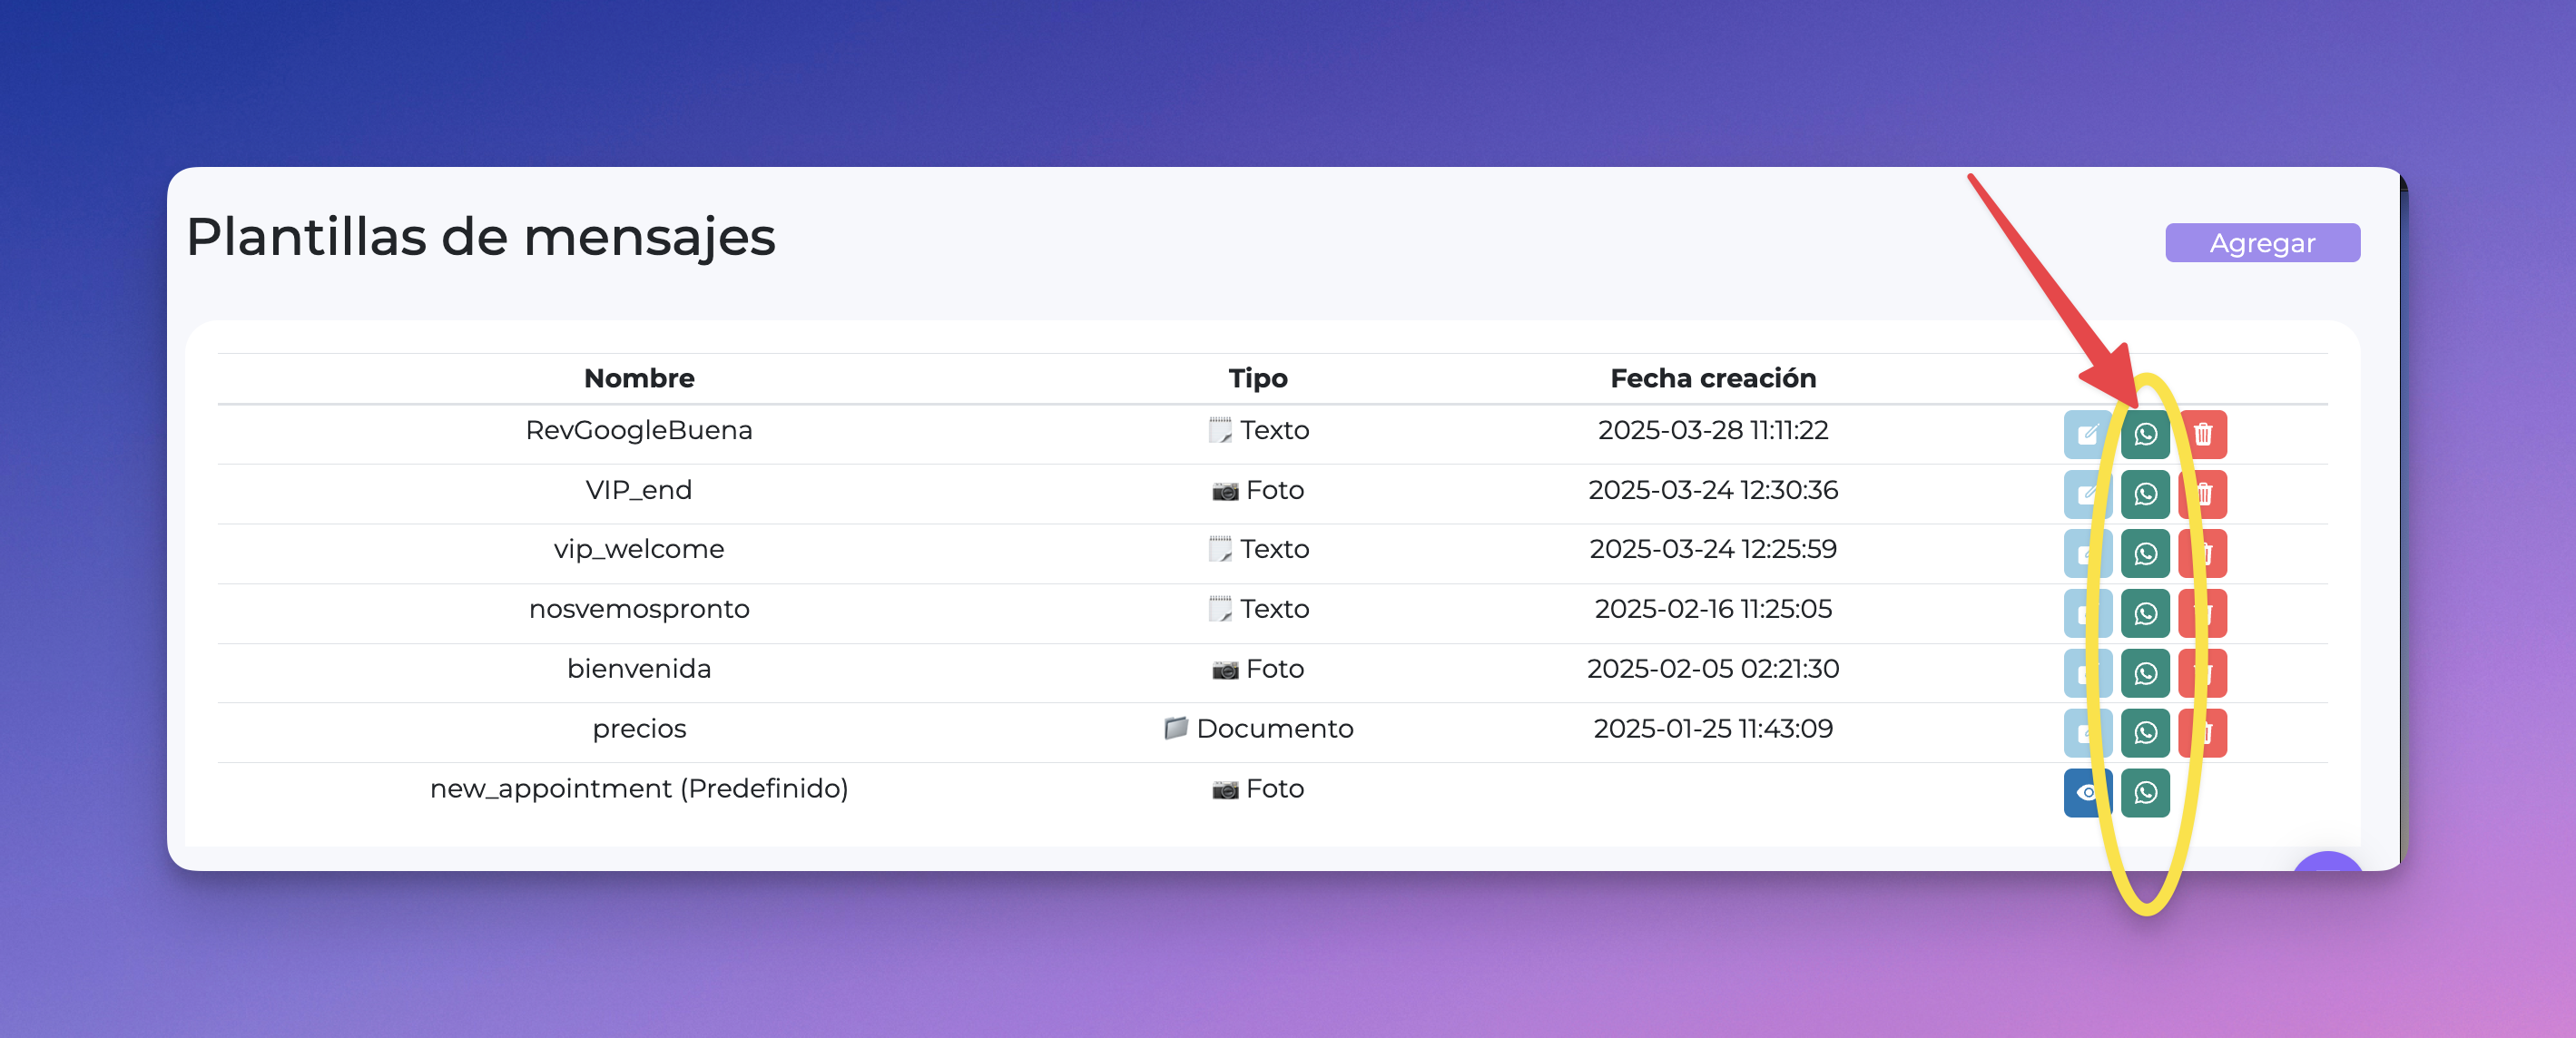Click Foto type in new_appointment row
Image resolution: width=2576 pixels, height=1038 pixels.
1258,788
